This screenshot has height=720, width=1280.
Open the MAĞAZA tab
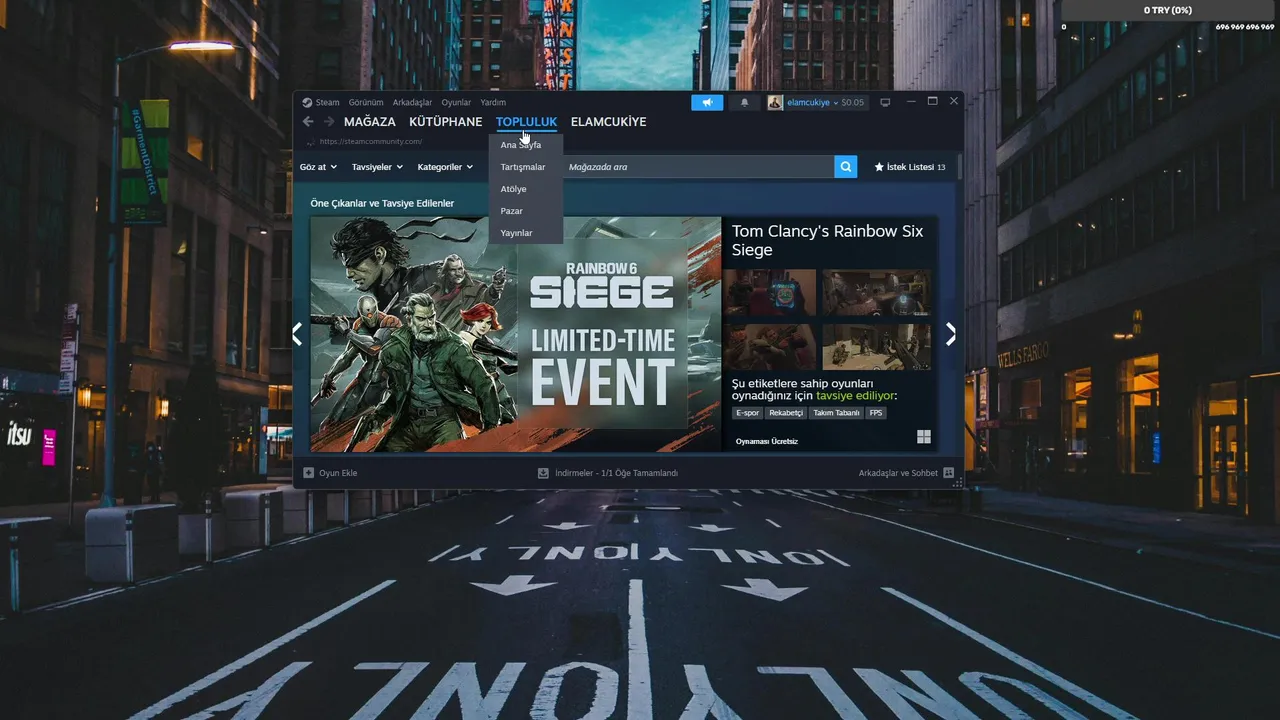pyautogui.click(x=370, y=122)
